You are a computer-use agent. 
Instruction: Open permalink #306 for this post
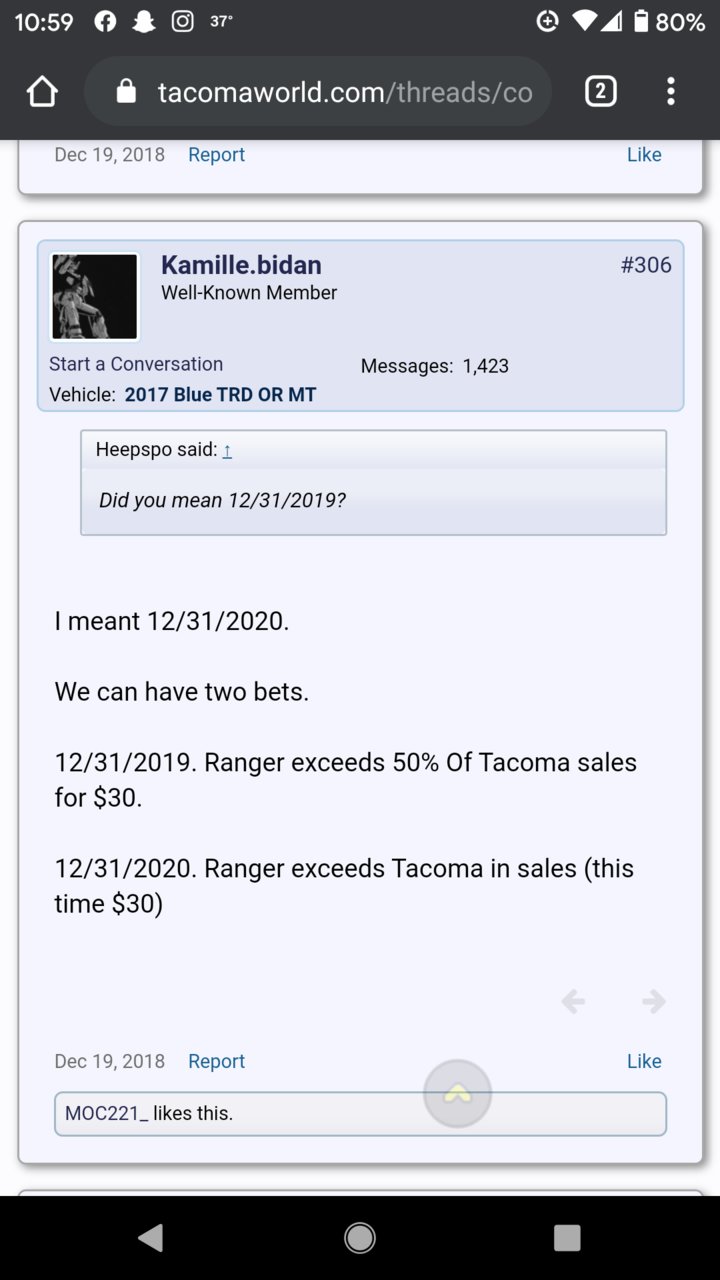point(646,265)
